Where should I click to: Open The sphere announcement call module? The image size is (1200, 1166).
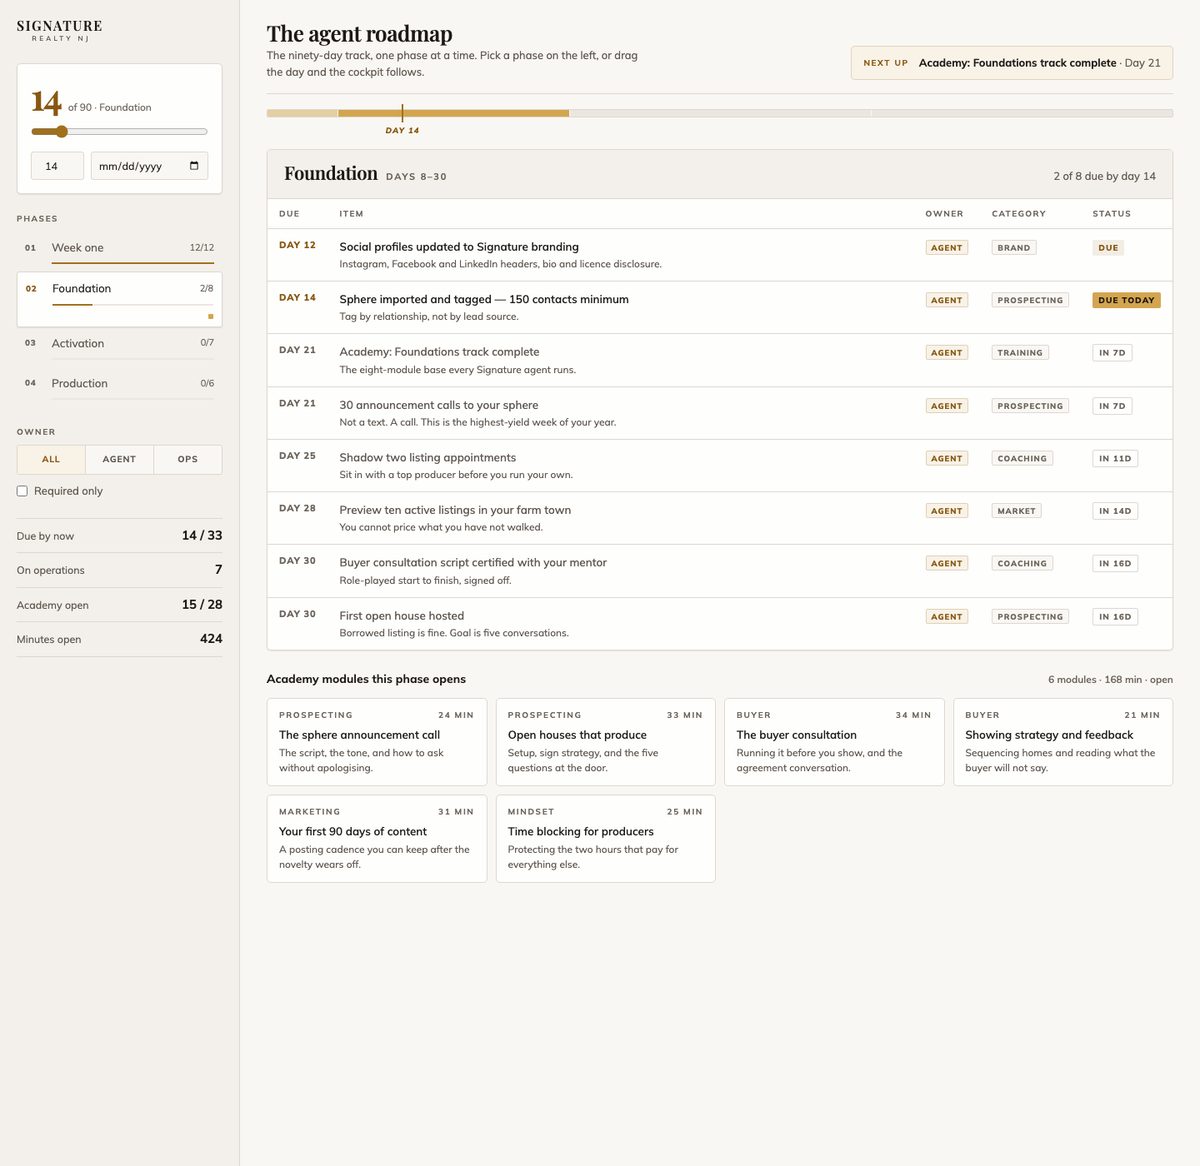click(376, 742)
